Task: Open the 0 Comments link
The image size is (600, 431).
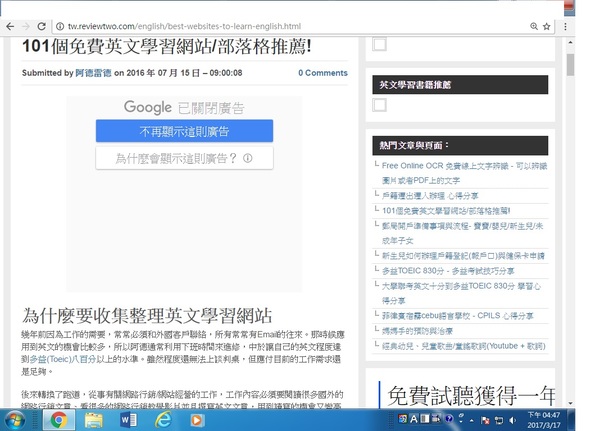Action: (323, 73)
